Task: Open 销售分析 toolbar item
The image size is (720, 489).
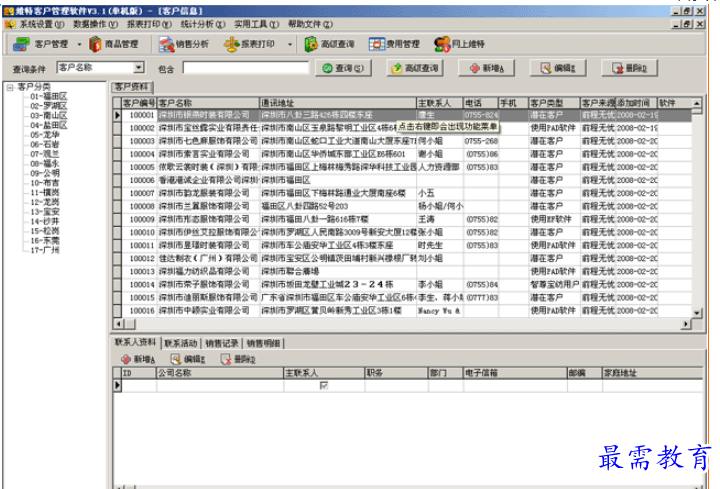Action: [x=184, y=44]
